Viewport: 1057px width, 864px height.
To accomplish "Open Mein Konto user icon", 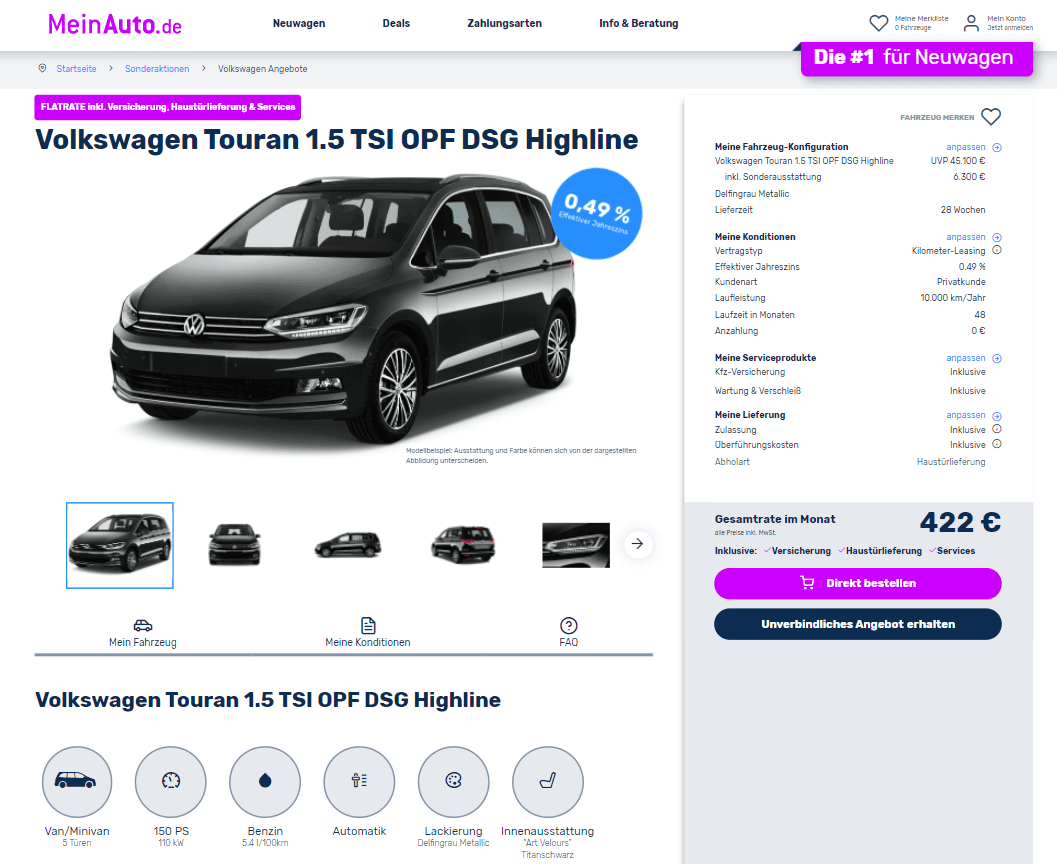I will tap(971, 24).
